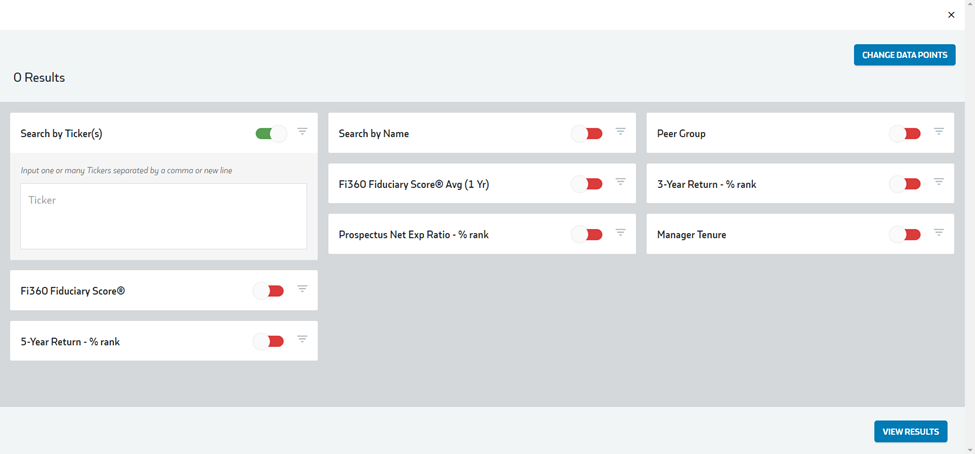Click the View Results button

coord(910,432)
